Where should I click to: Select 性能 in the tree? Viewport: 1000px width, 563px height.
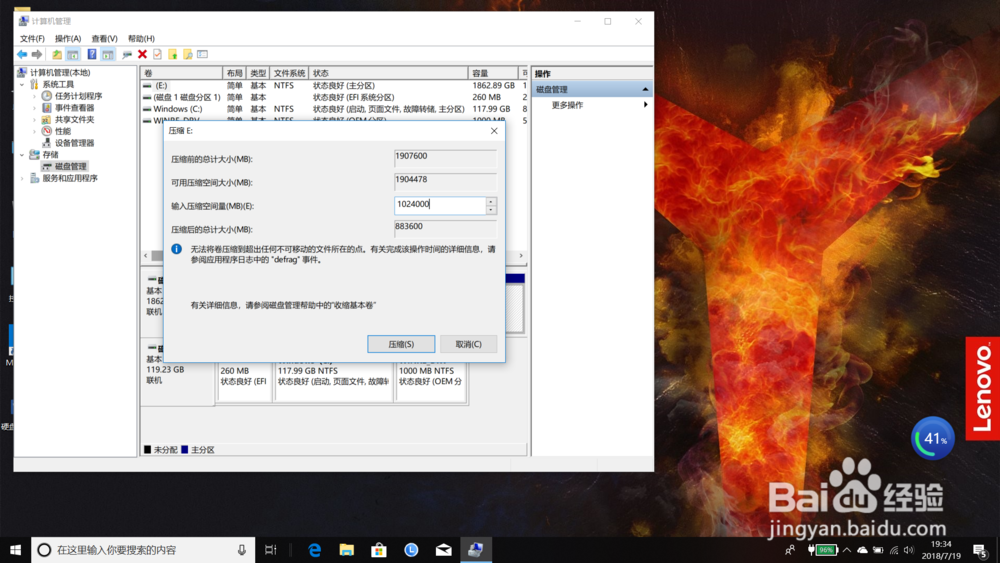62,131
